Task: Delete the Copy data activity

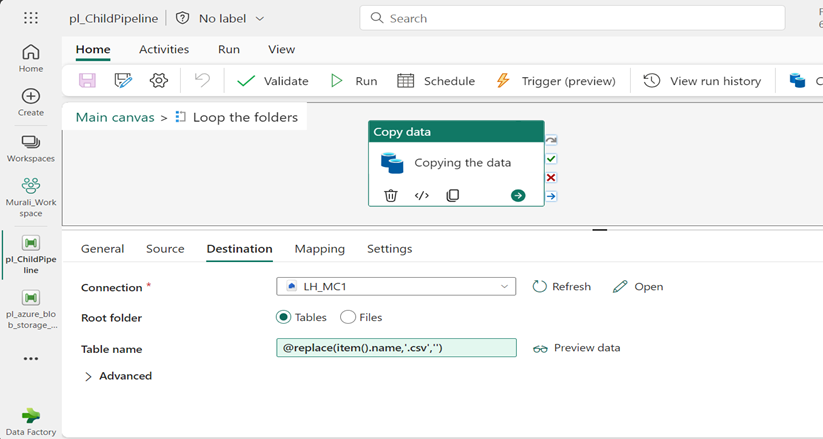Action: click(391, 195)
